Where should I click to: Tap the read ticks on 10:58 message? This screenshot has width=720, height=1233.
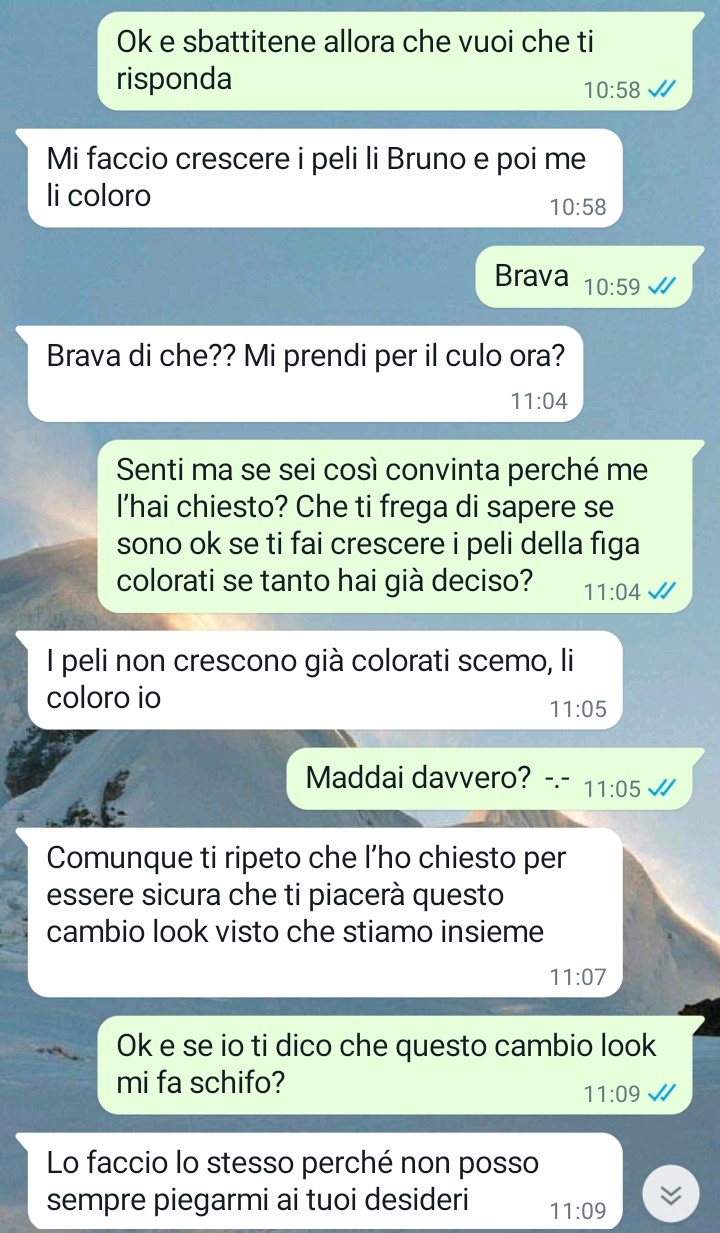pos(662,90)
